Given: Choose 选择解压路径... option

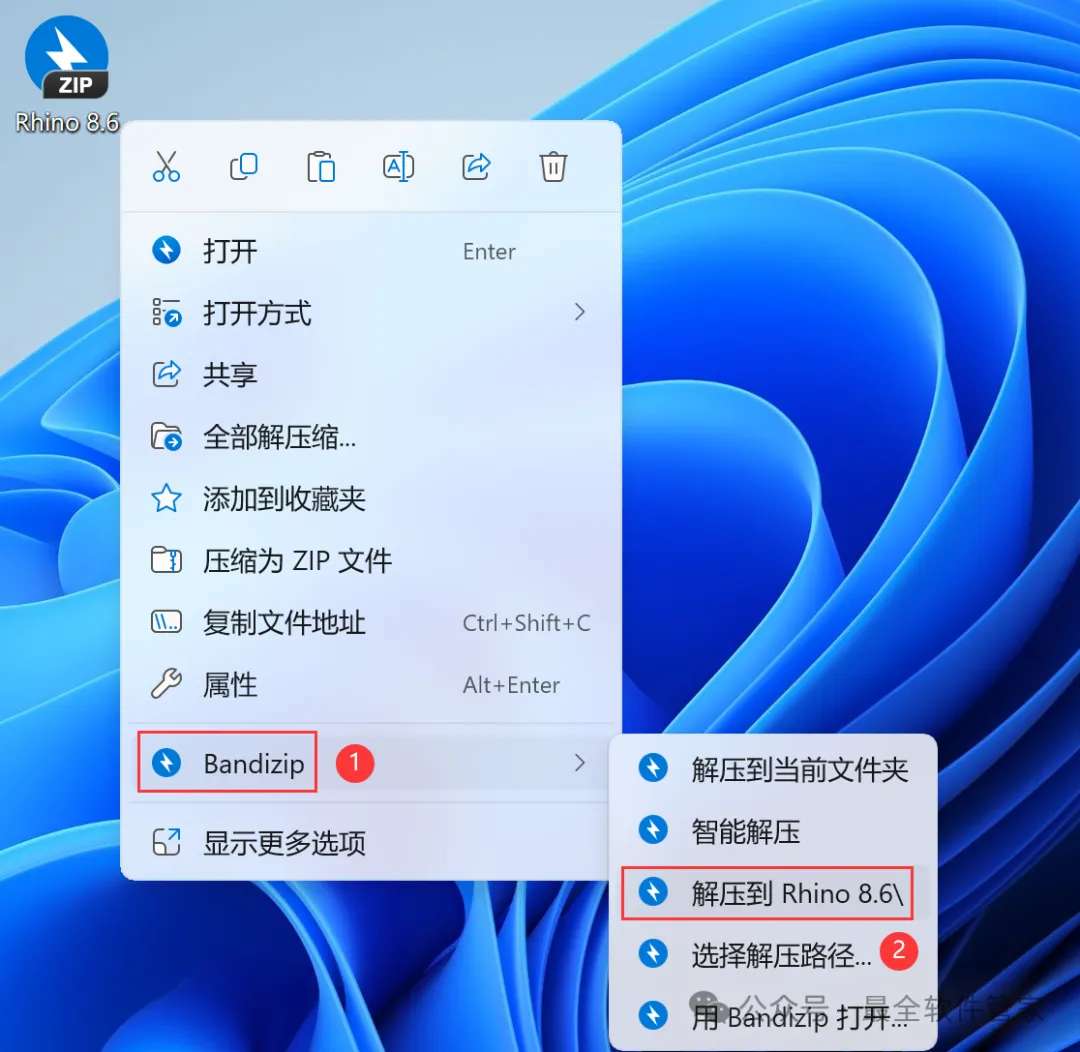Looking at the screenshot, I should [x=773, y=956].
